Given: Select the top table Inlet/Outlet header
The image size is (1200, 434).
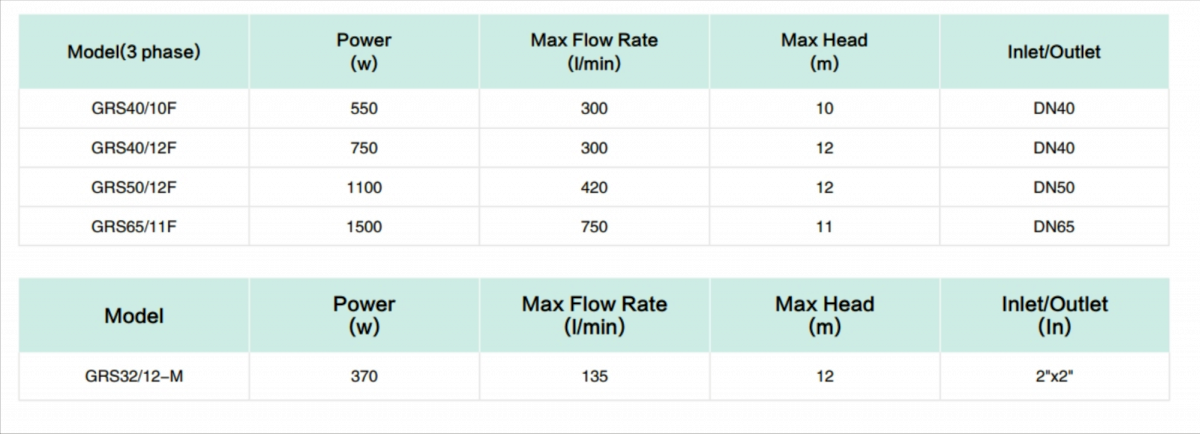Looking at the screenshot, I should [x=1053, y=52].
